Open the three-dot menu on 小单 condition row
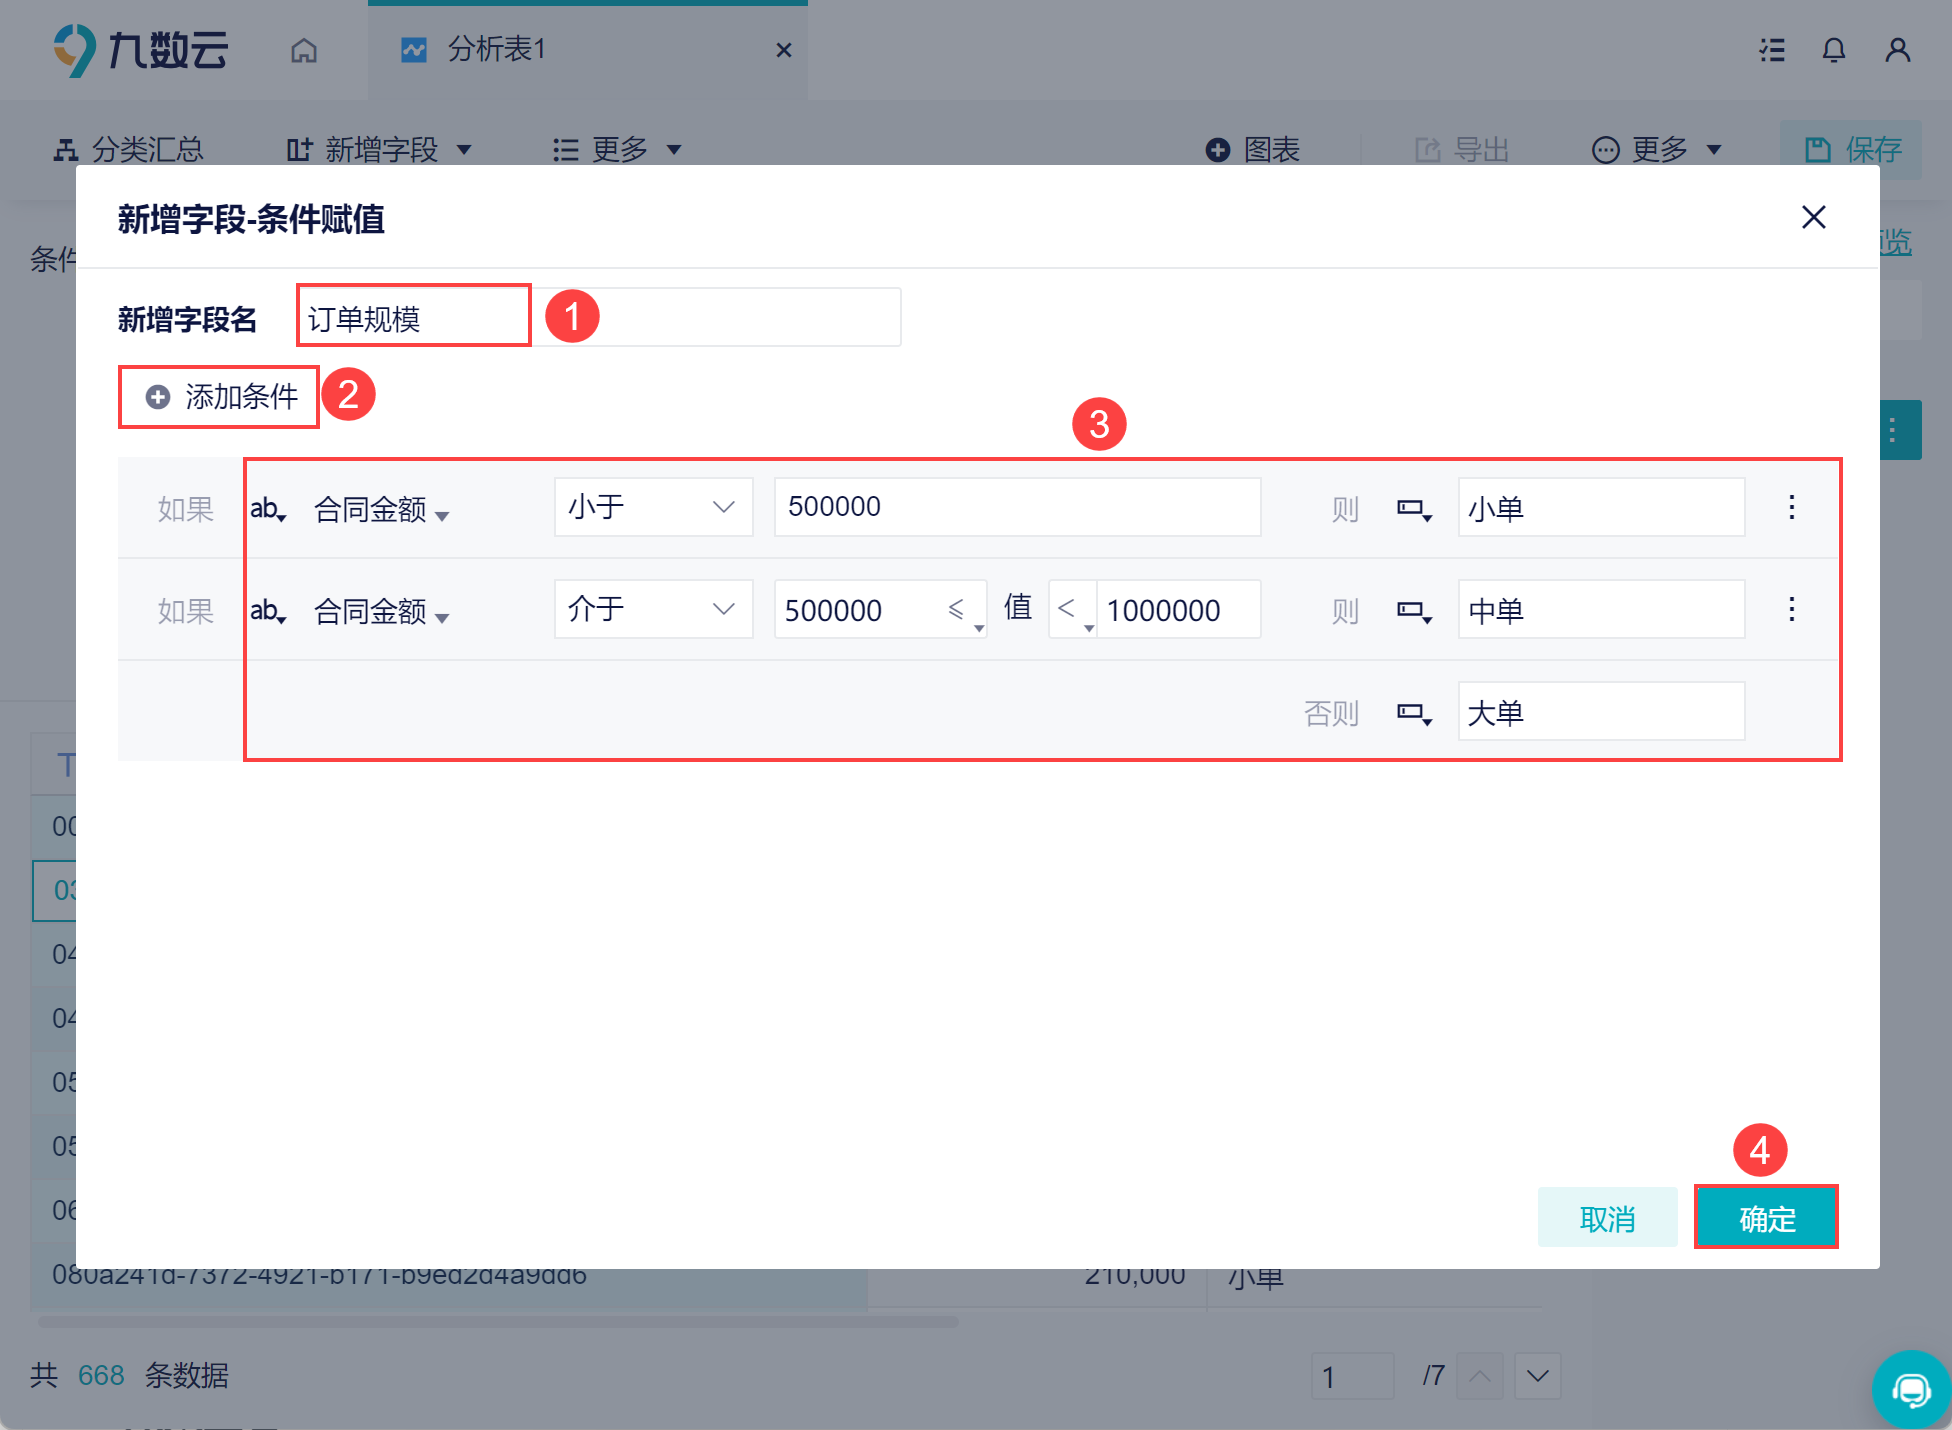This screenshot has width=1952, height=1430. pyautogui.click(x=1791, y=507)
